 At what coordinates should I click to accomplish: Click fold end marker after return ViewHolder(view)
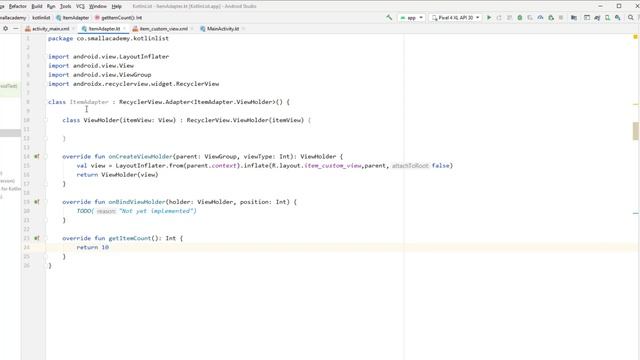point(46,184)
